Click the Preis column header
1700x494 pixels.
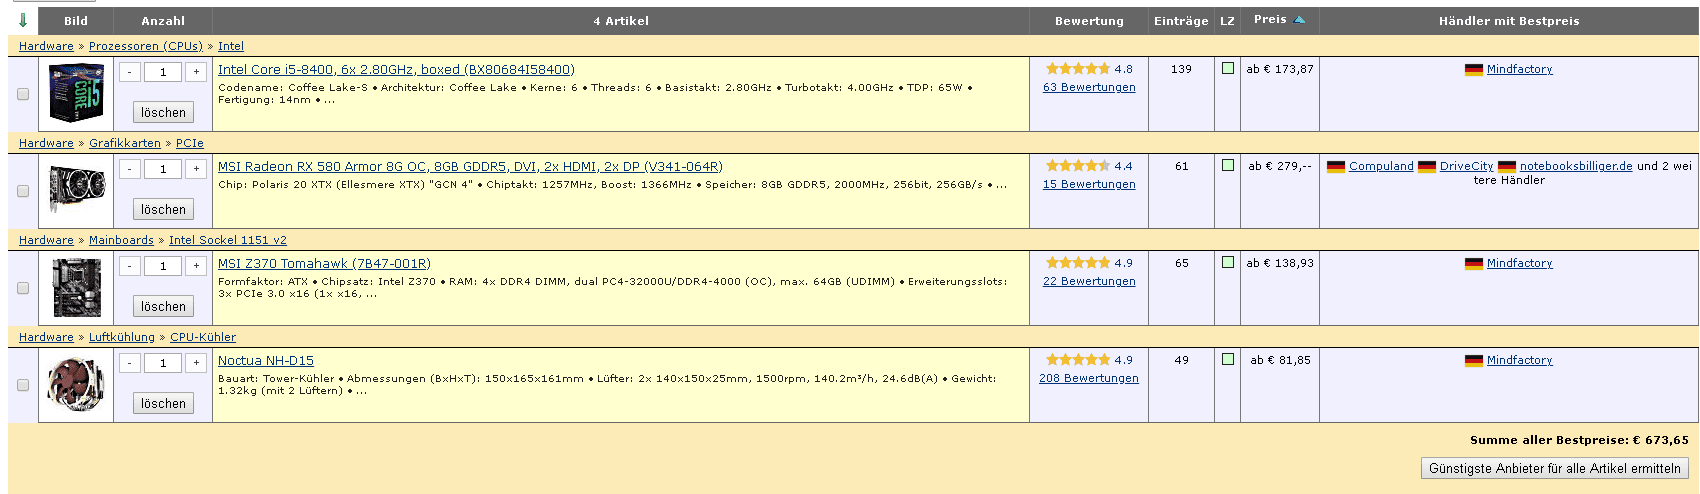pyautogui.click(x=1270, y=20)
